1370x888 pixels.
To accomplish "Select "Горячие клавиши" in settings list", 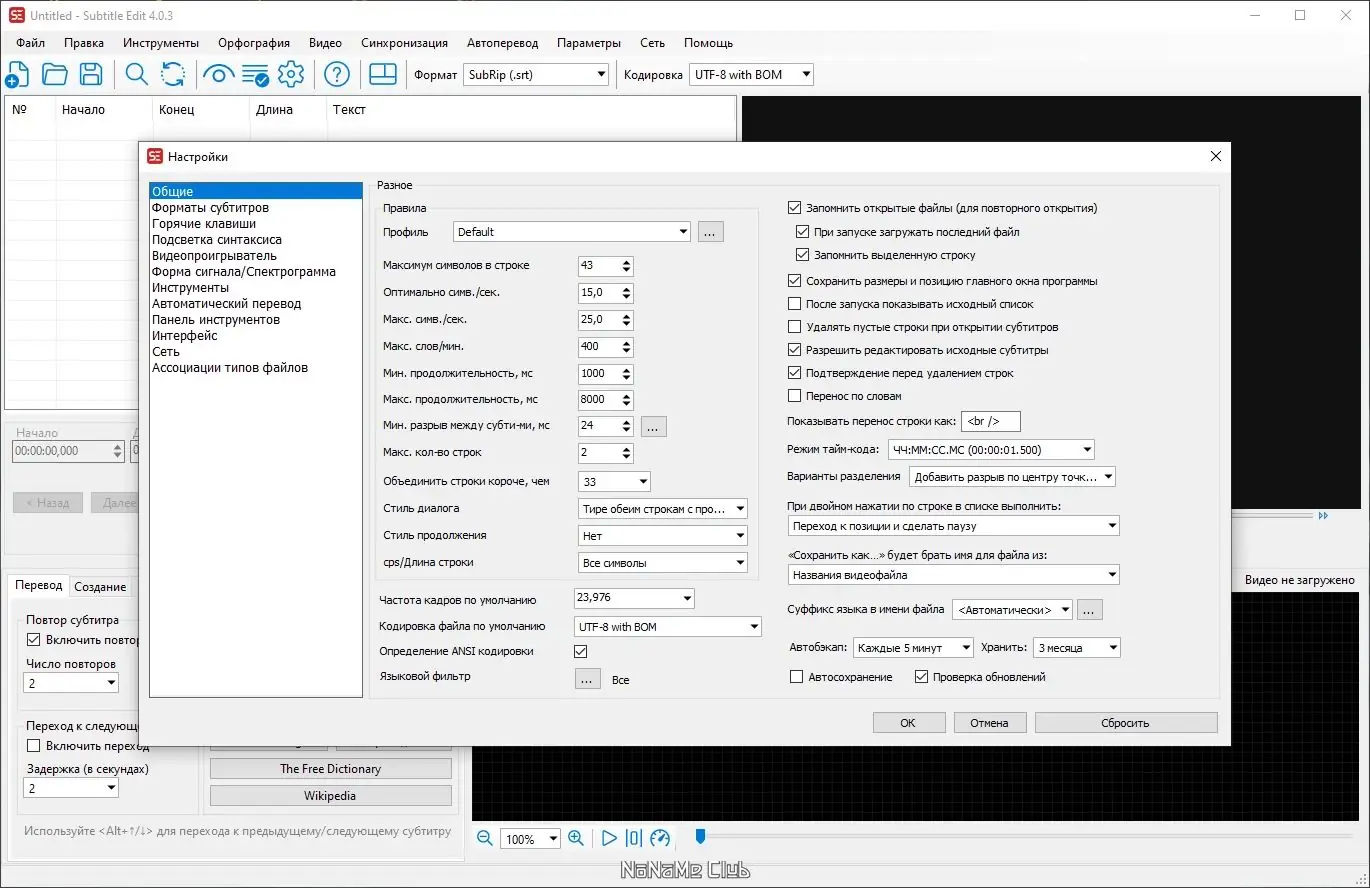I will [x=204, y=224].
